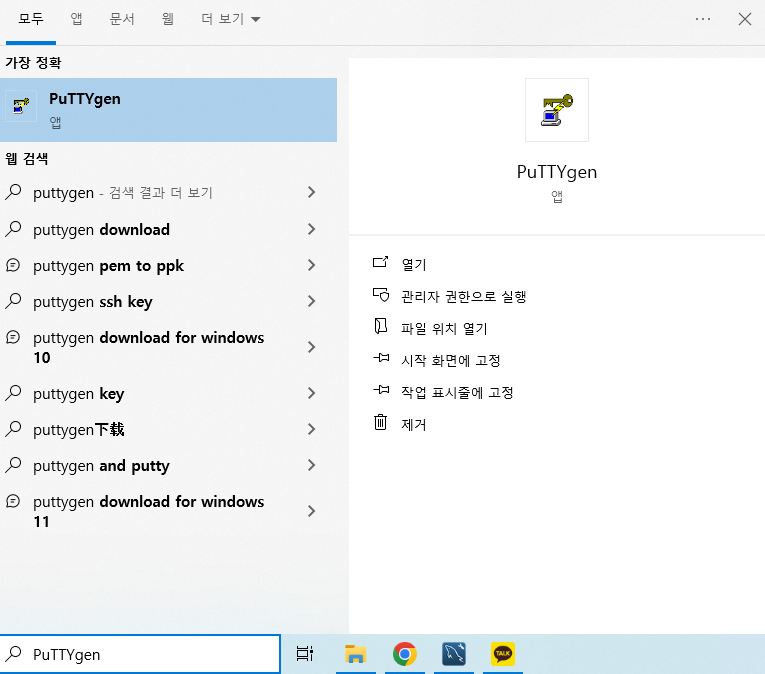The width and height of the screenshot is (765, 674).
Task: Select 열기 to open PuTTYgen
Action: (x=414, y=265)
